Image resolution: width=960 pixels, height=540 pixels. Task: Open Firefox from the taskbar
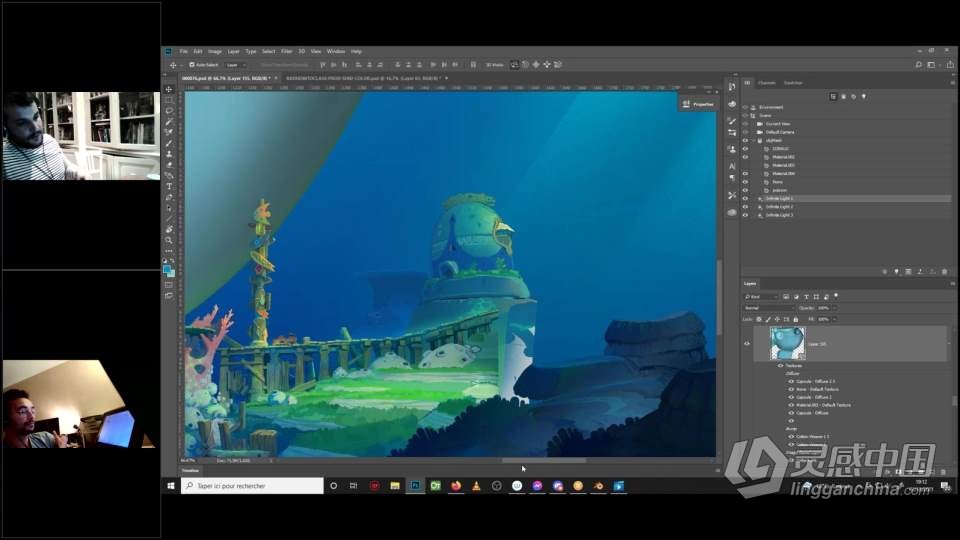456,486
